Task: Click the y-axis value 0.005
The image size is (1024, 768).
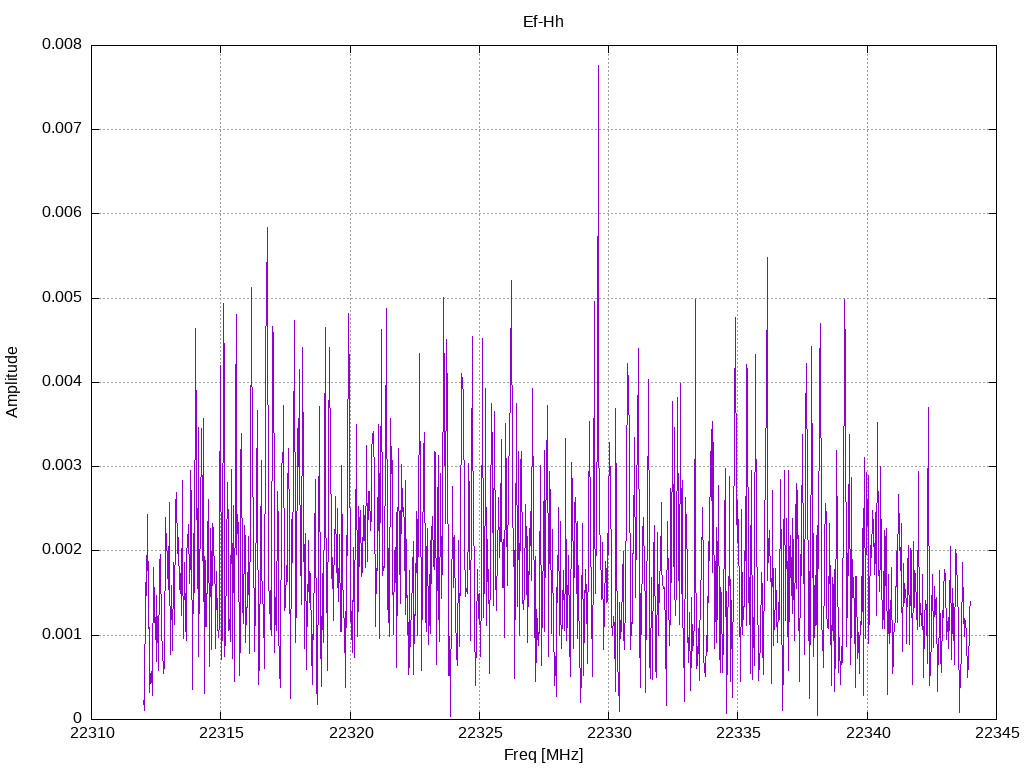Action: [62, 298]
